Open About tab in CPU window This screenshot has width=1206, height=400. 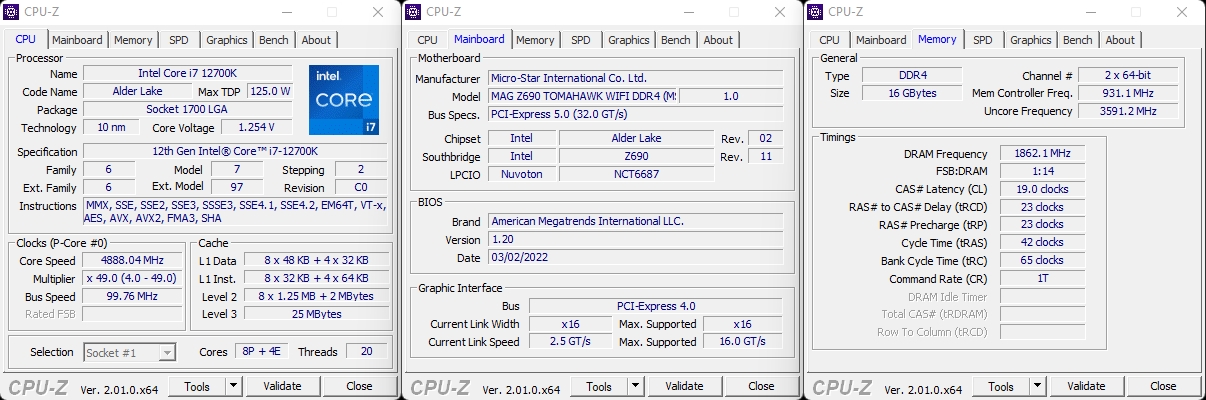tap(316, 40)
